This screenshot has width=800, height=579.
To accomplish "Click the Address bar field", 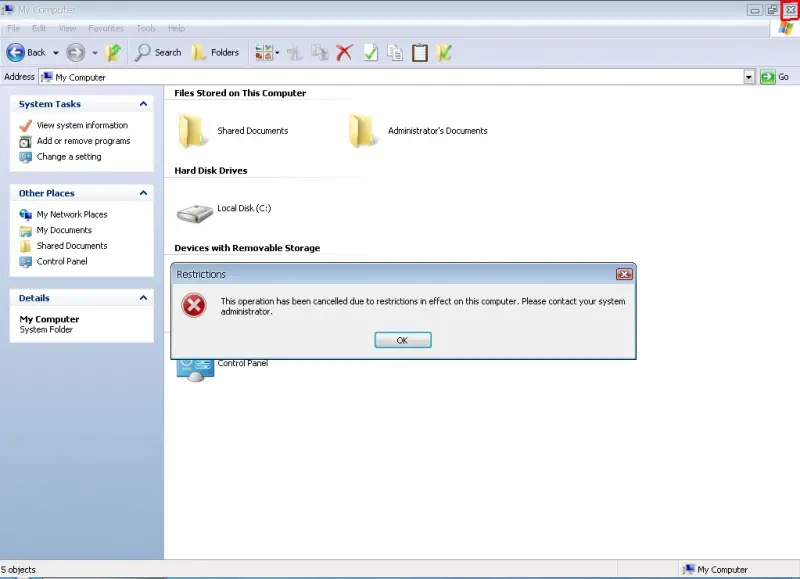I will click(x=391, y=77).
